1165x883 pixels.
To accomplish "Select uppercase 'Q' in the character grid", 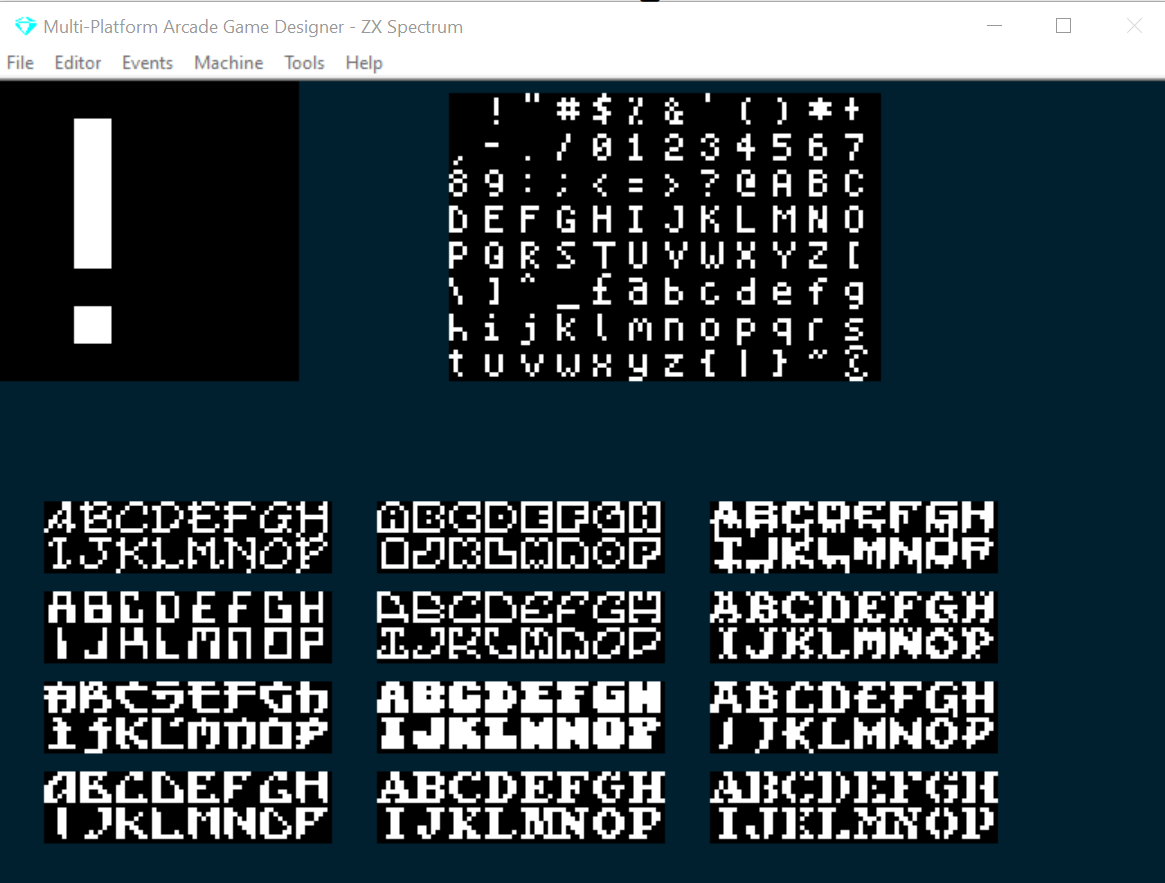I will 494,256.
